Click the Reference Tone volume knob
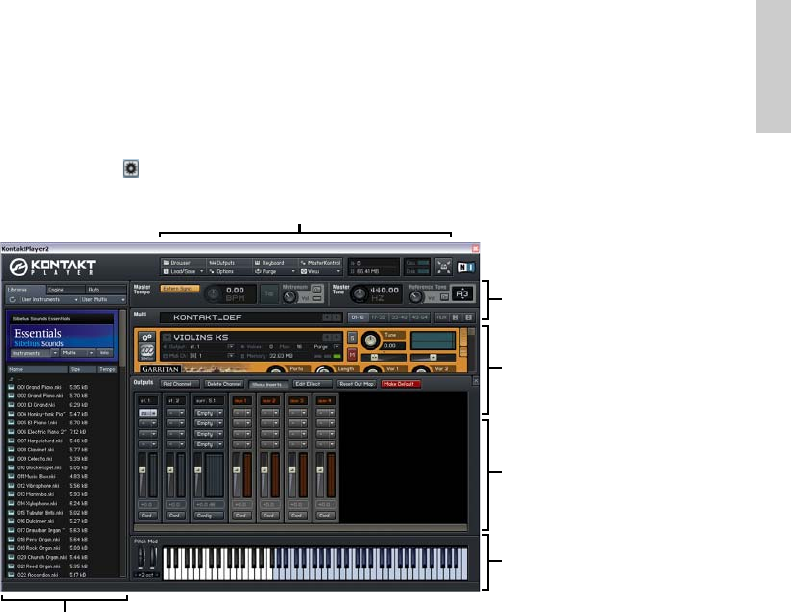791x612 pixels. [415, 297]
